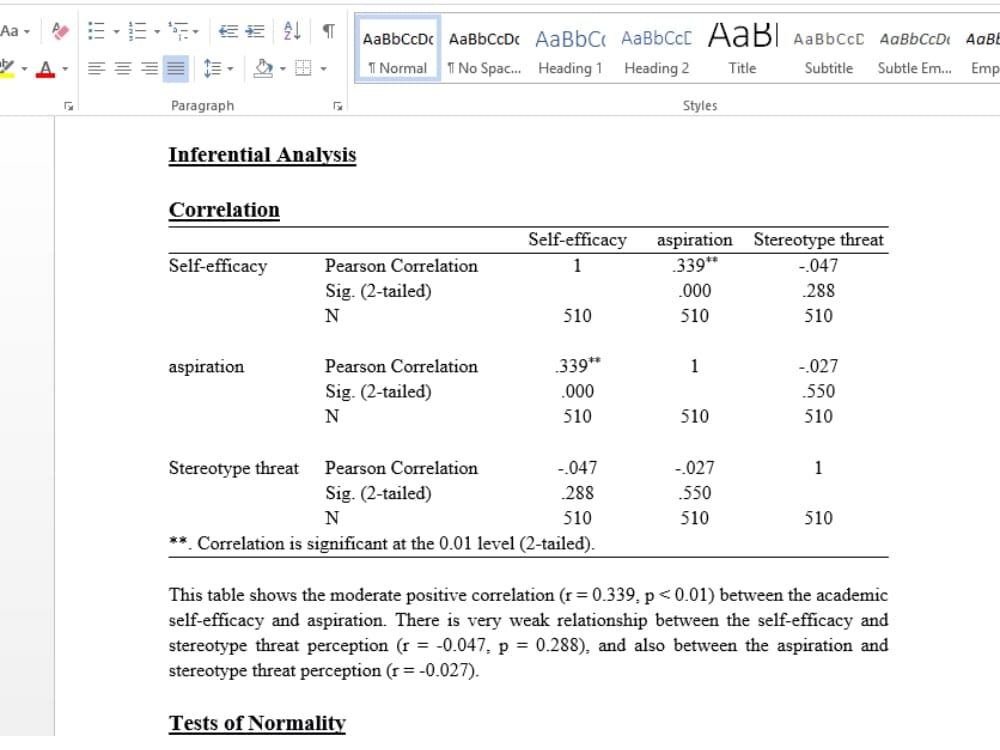1000x750 pixels.
Task: Open the Paragraph dialog launcher
Action: 338,105
